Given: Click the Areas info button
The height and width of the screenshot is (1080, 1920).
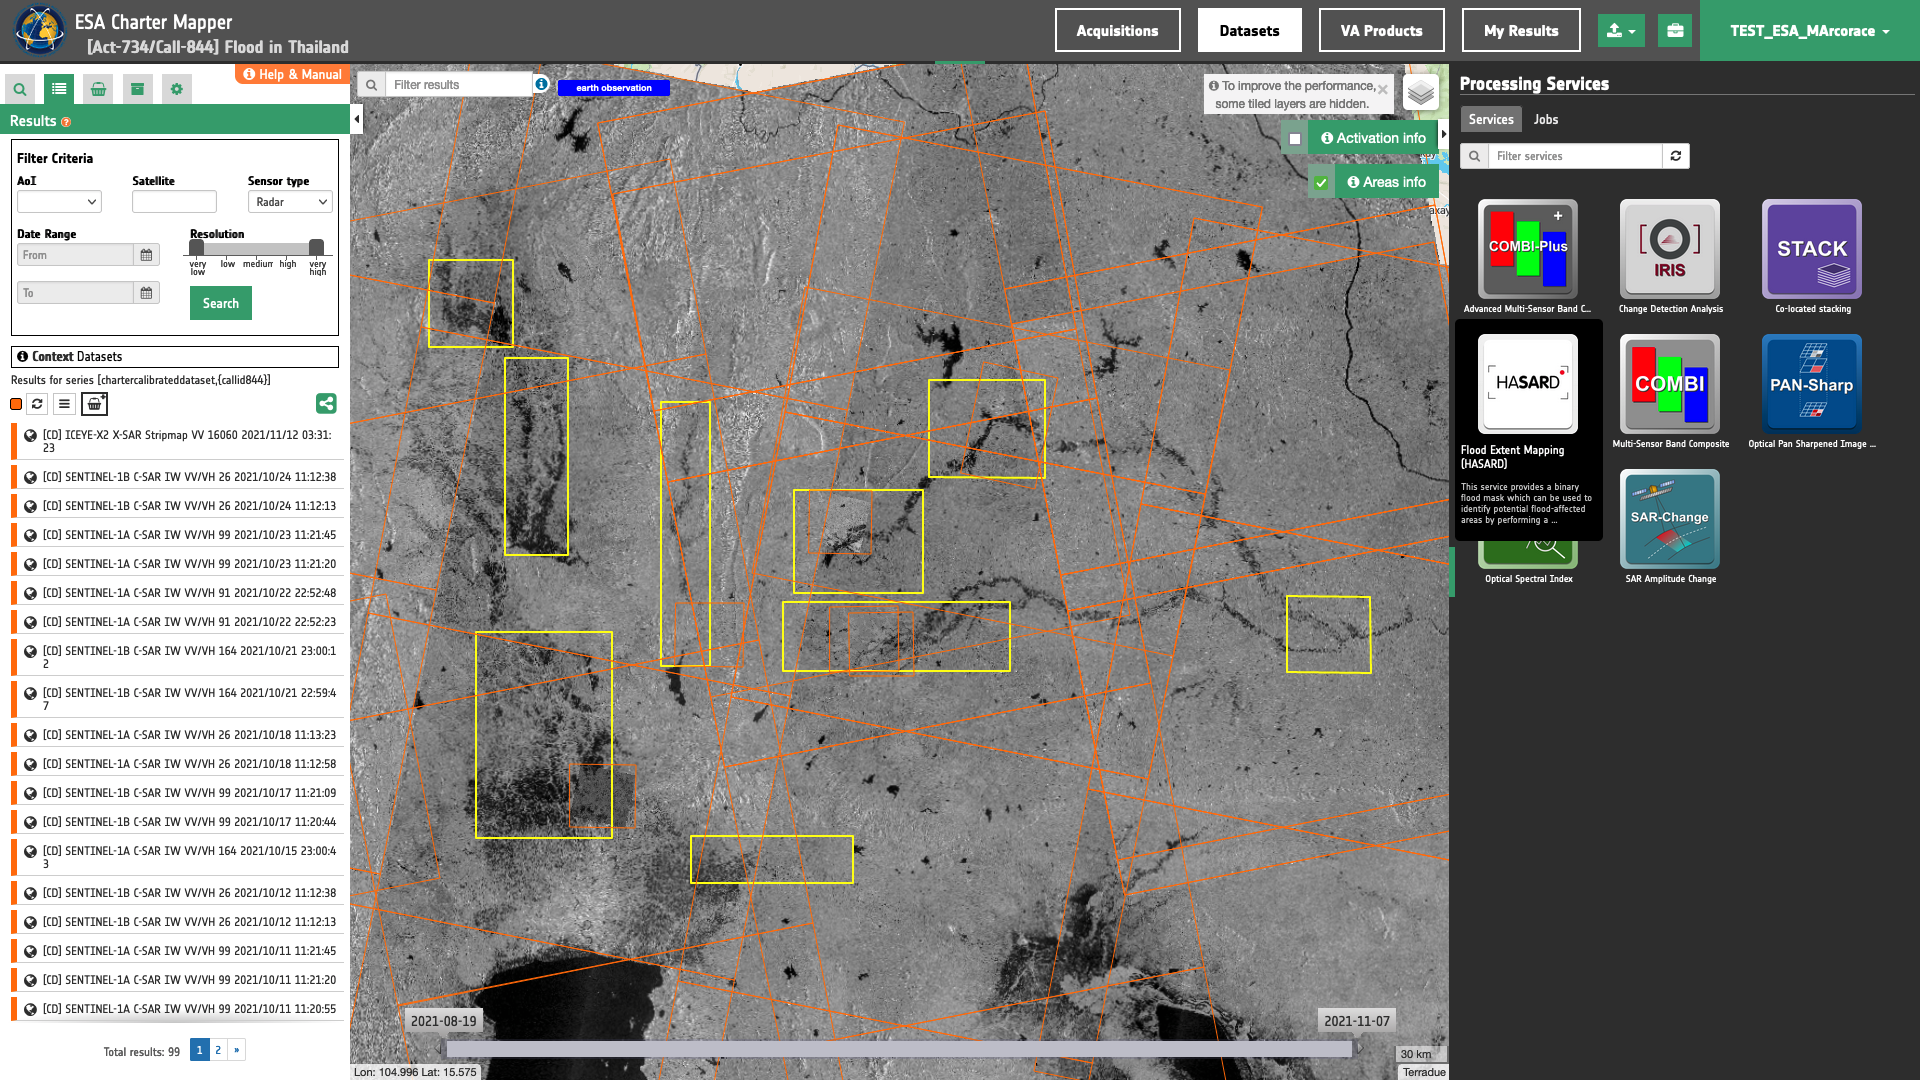Looking at the screenshot, I should [1386, 183].
